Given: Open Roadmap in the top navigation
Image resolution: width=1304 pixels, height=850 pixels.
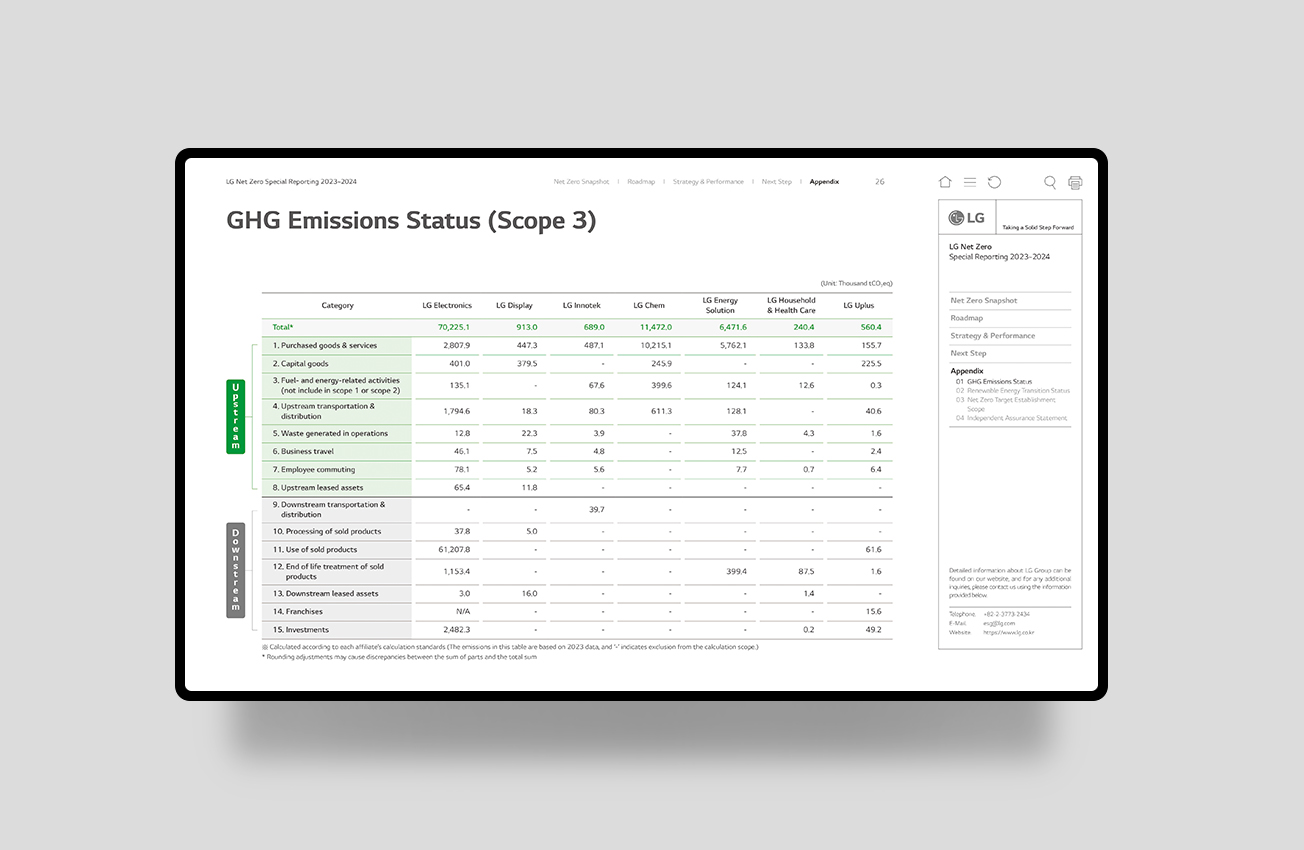Looking at the screenshot, I should 641,182.
